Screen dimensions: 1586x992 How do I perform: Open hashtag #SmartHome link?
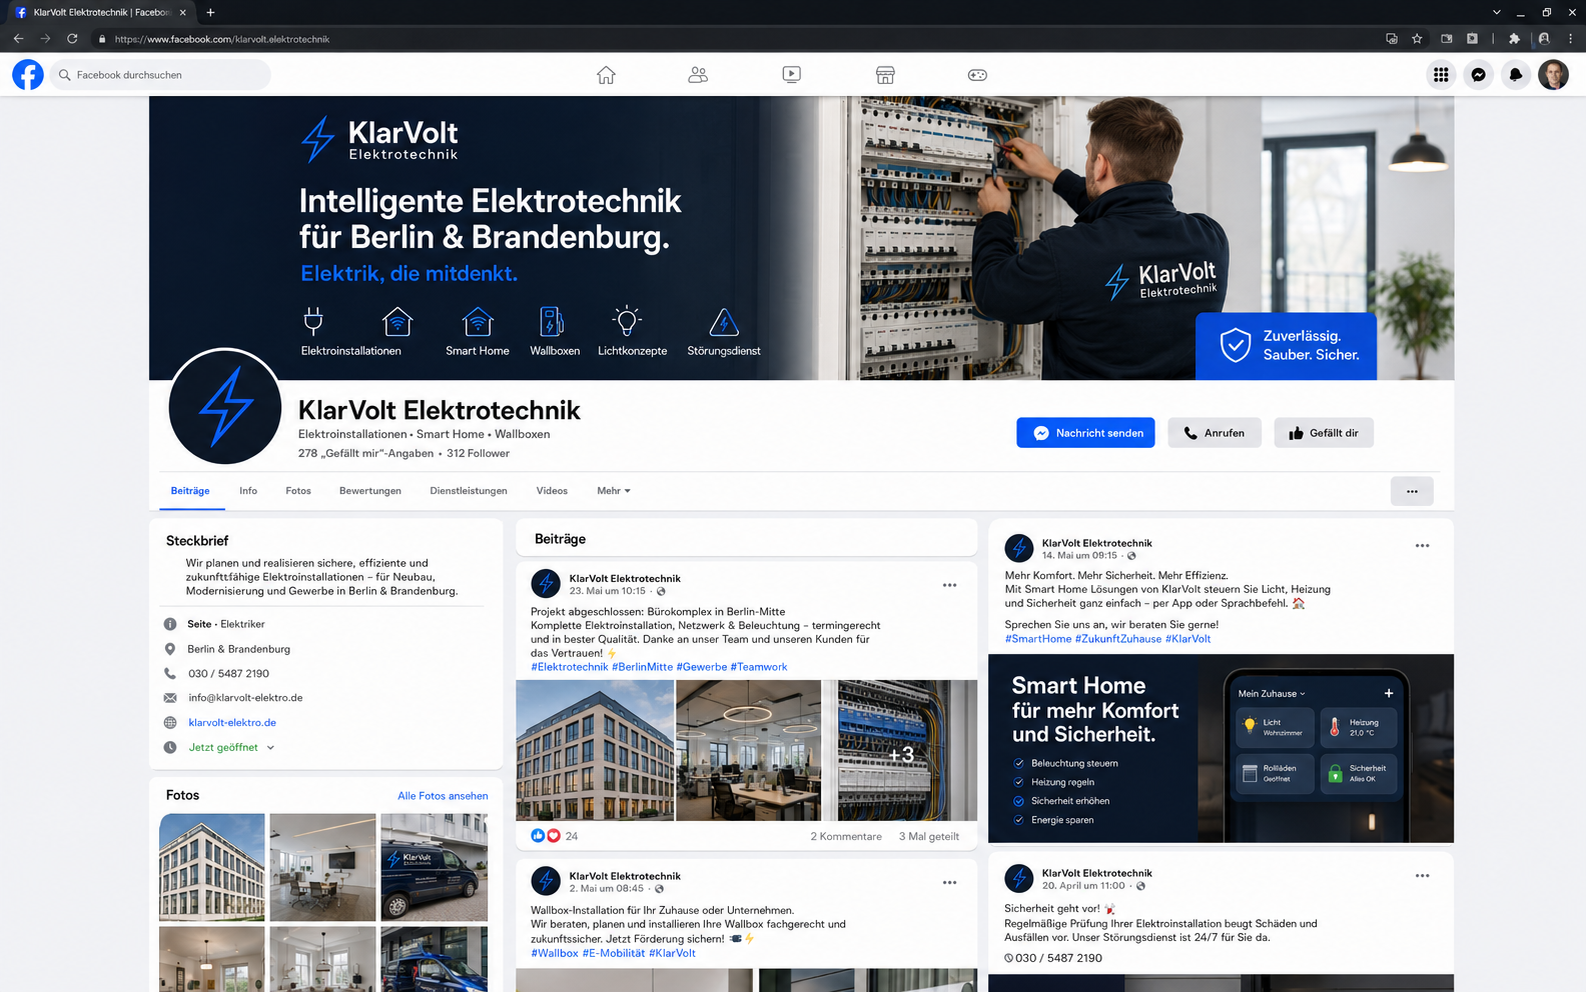[1038, 639]
